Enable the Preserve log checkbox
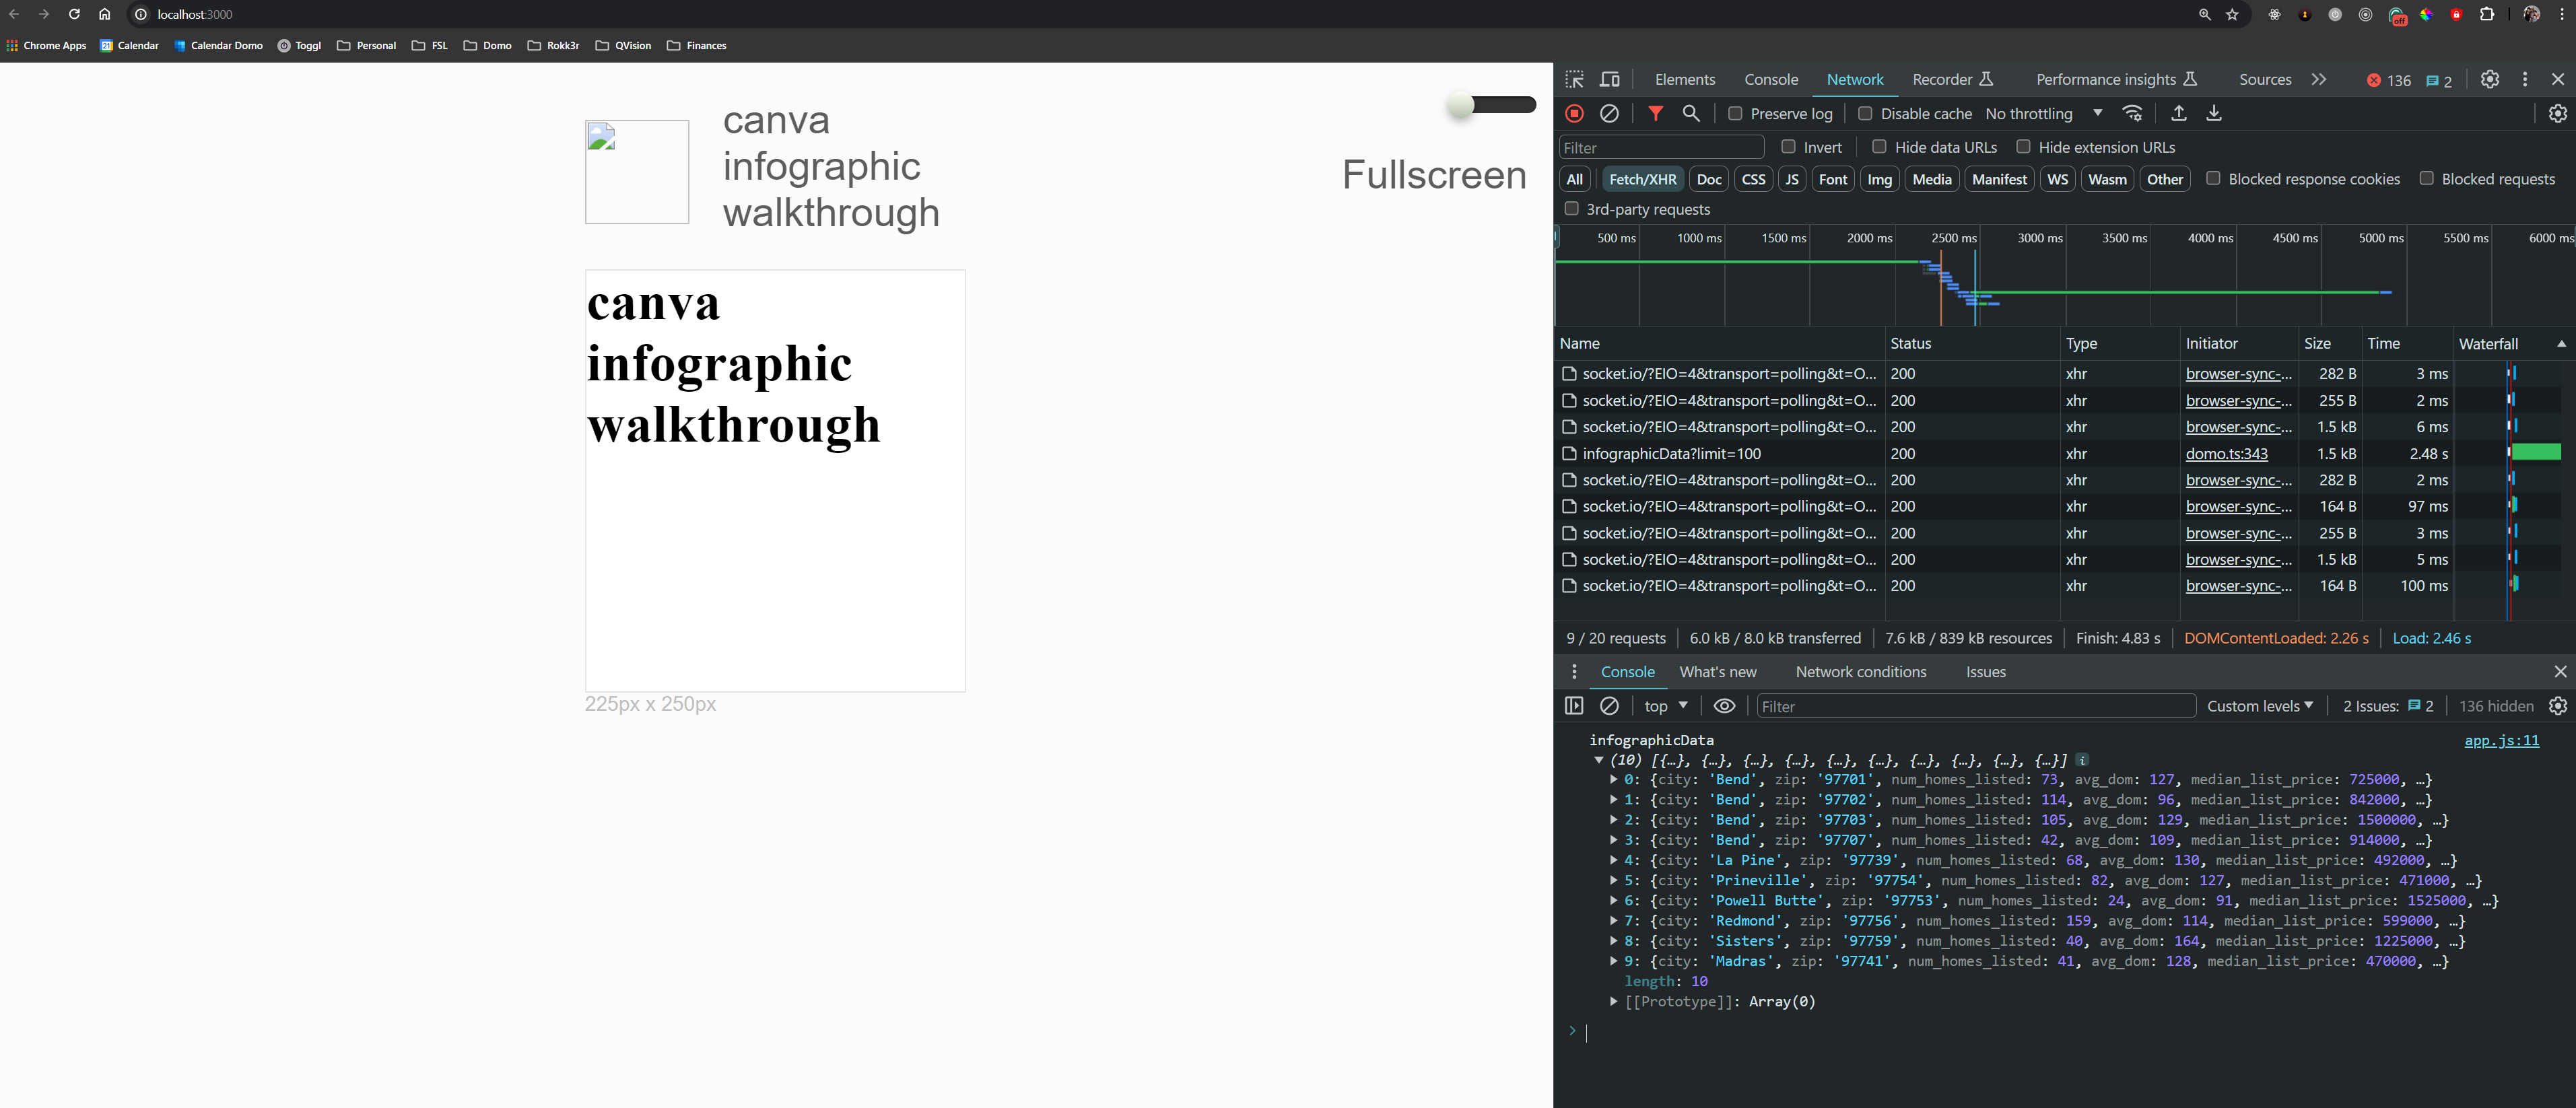 click(x=1735, y=114)
